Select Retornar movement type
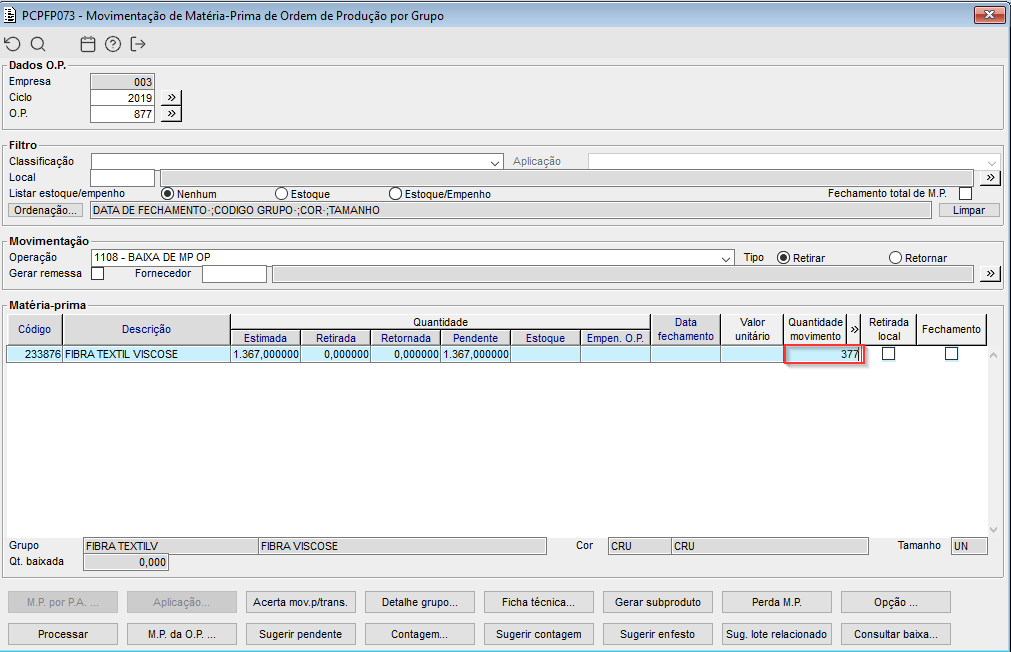 pos(895,257)
